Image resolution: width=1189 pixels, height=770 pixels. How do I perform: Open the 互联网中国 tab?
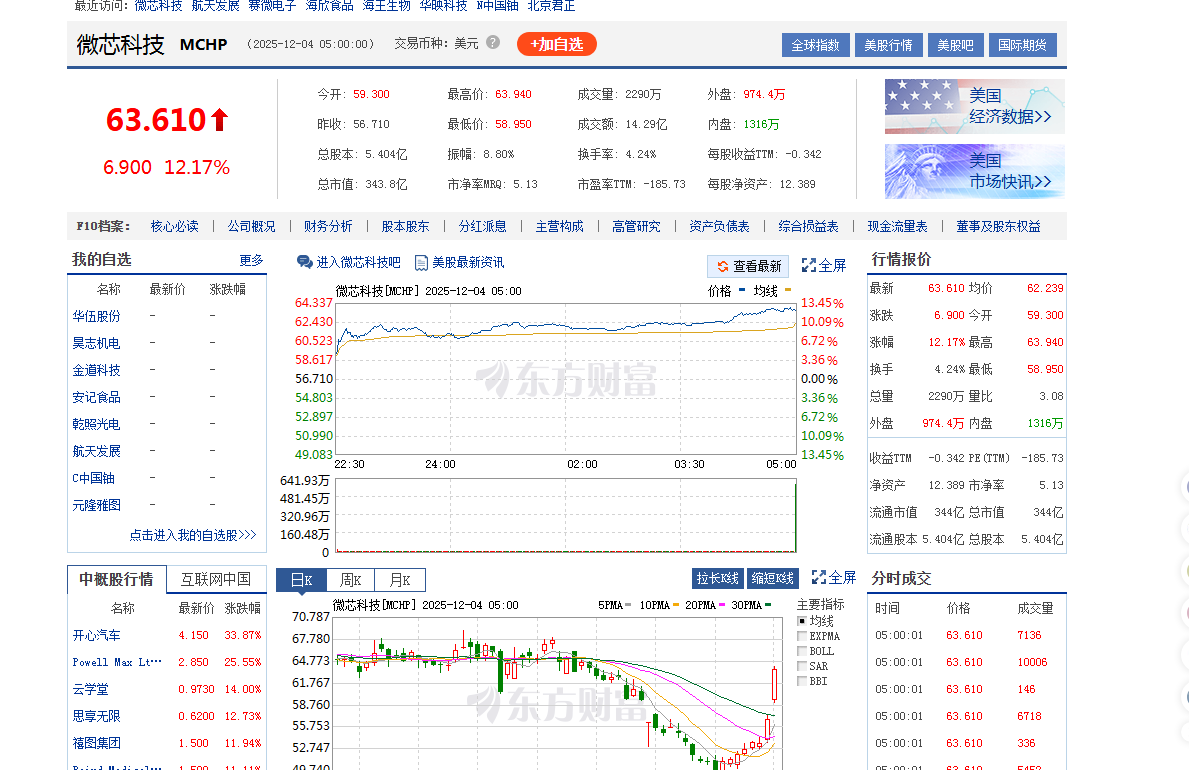point(216,580)
